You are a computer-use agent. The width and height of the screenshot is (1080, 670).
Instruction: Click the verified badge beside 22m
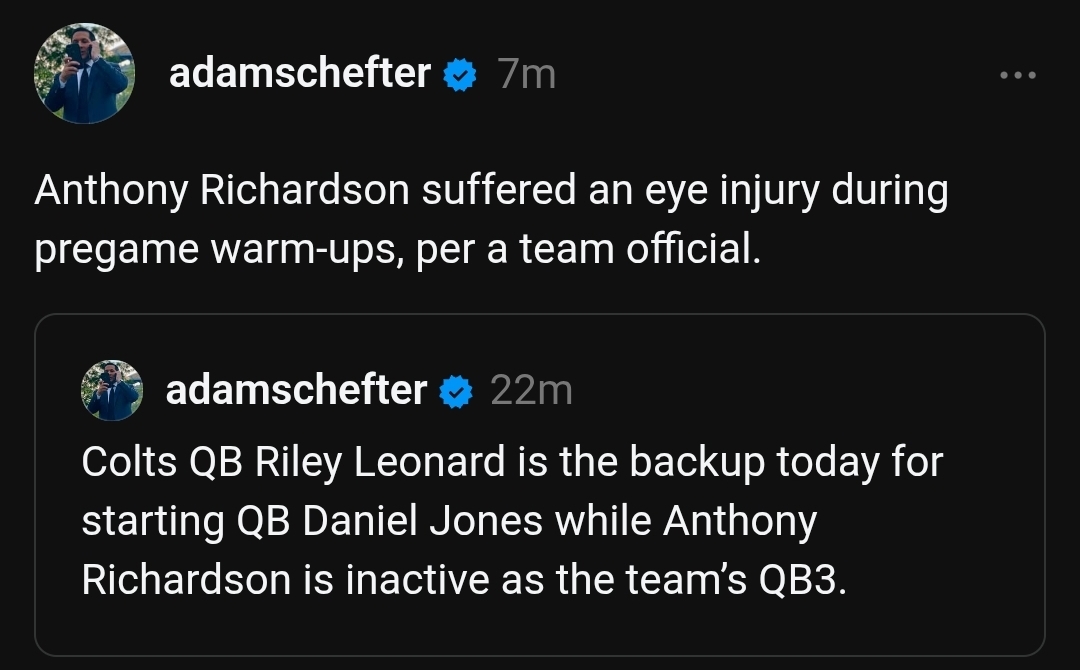click(456, 392)
